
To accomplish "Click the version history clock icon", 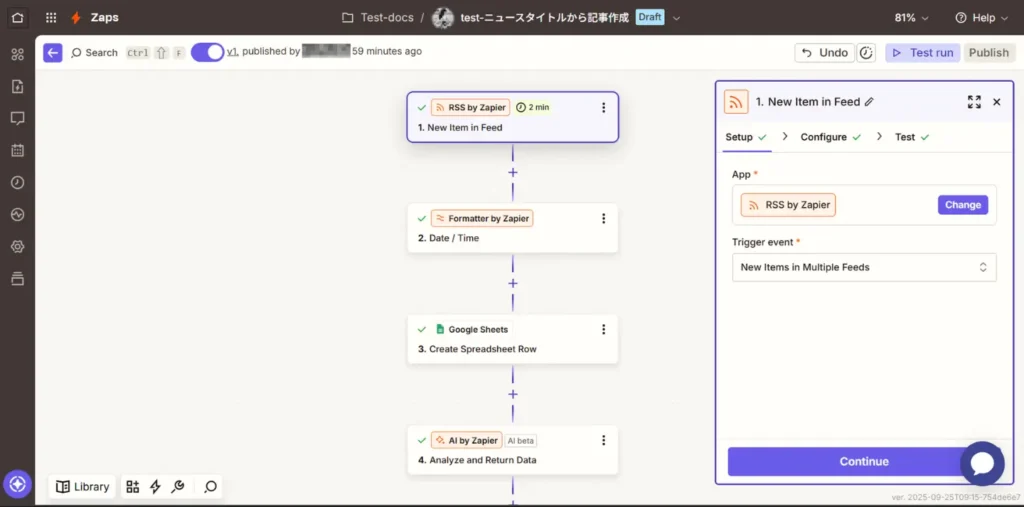I will click(x=866, y=52).
